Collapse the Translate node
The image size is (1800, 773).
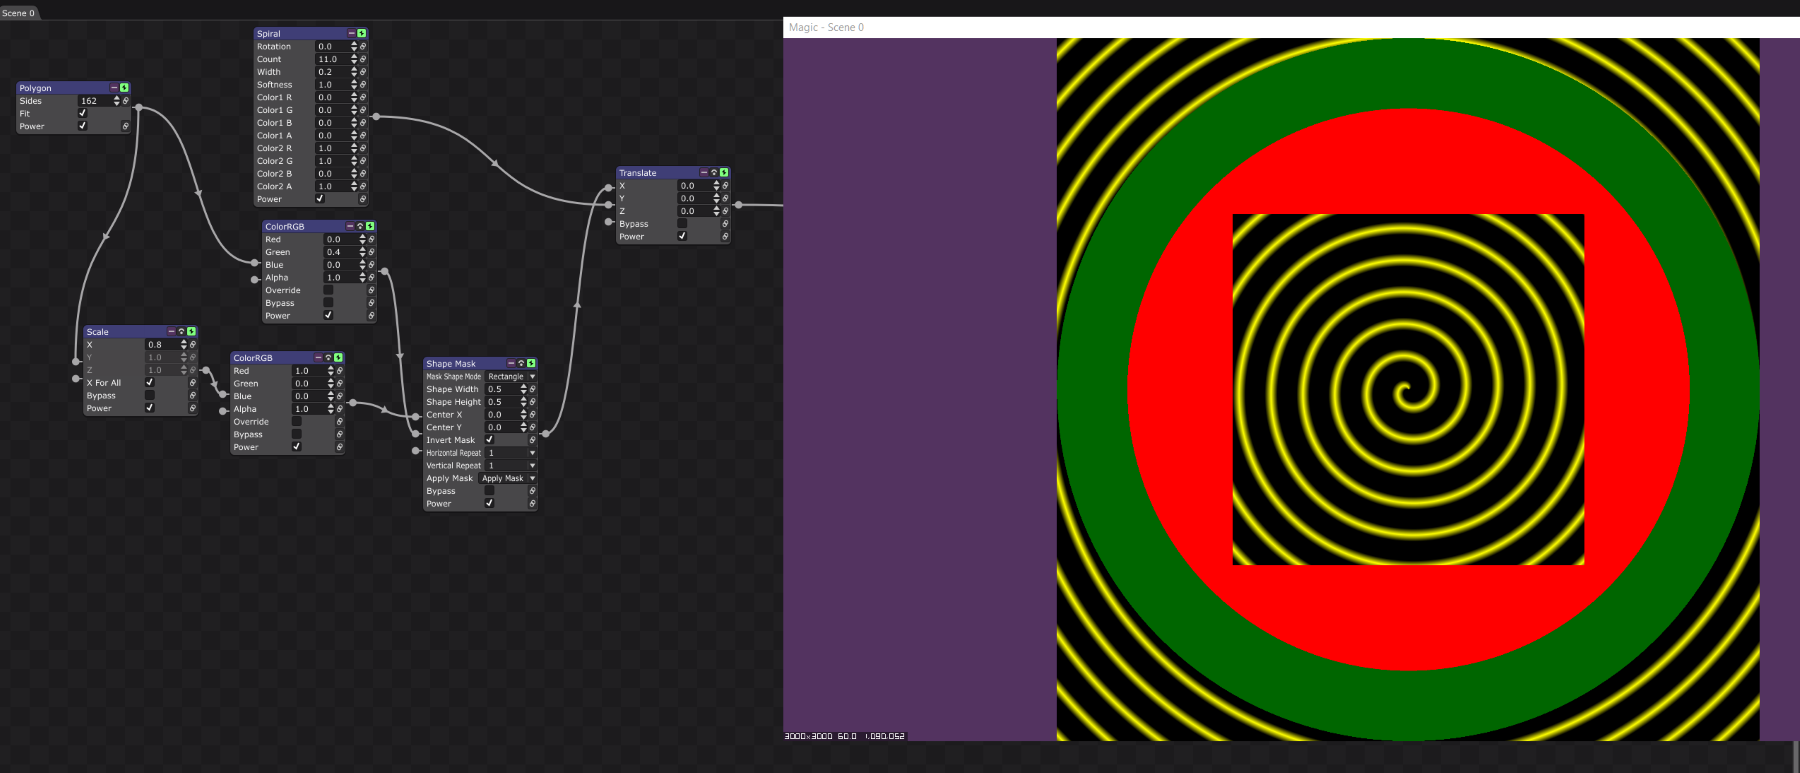click(x=704, y=172)
